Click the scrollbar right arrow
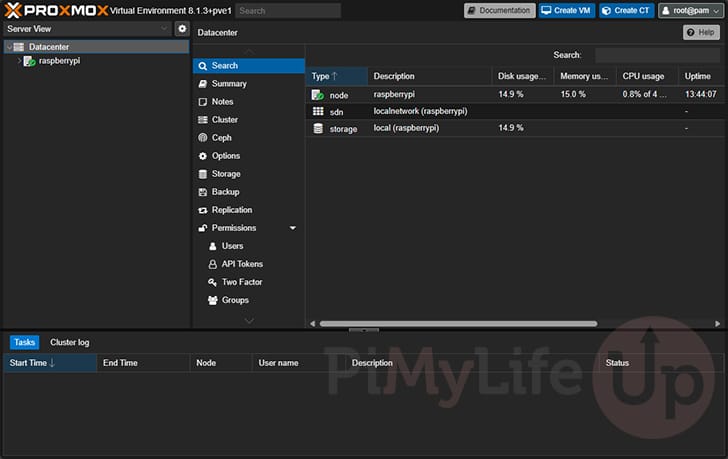This screenshot has width=728, height=459. tap(718, 323)
